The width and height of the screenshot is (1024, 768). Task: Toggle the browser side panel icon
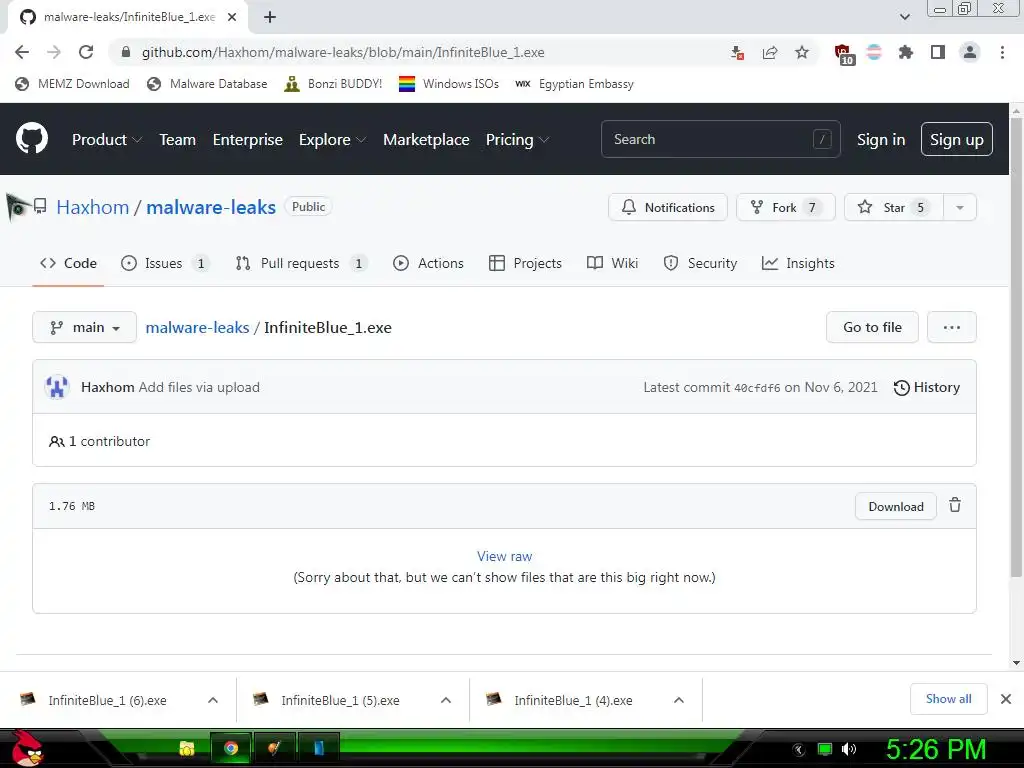click(x=938, y=52)
